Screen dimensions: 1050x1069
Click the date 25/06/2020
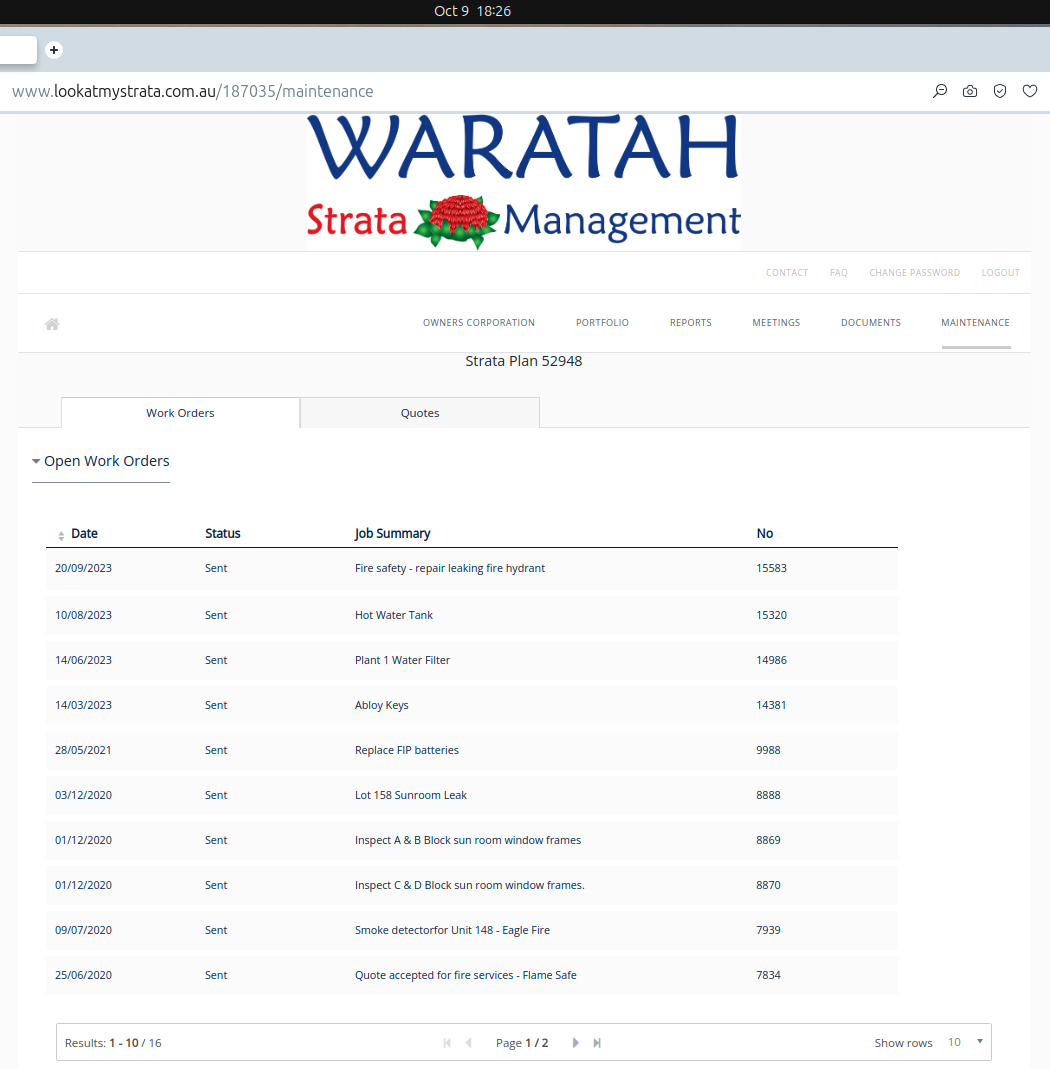point(83,975)
